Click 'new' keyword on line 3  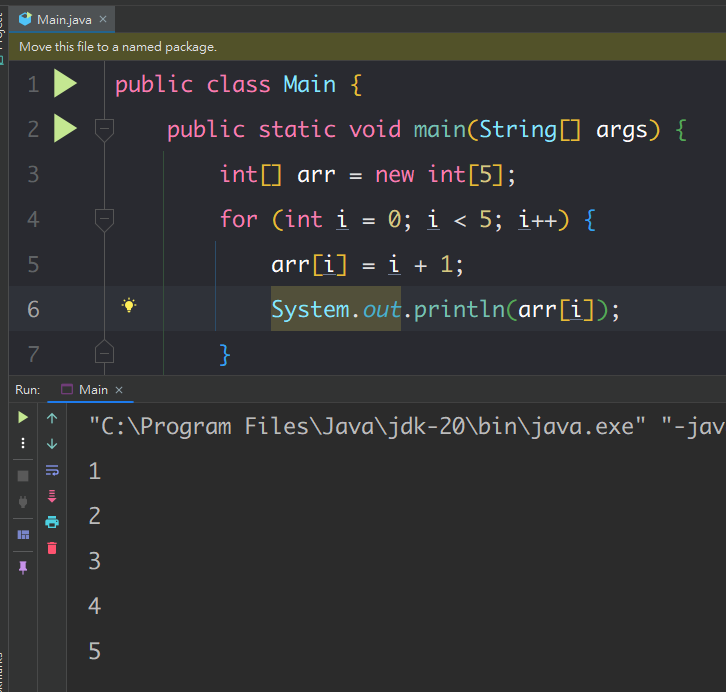point(394,175)
